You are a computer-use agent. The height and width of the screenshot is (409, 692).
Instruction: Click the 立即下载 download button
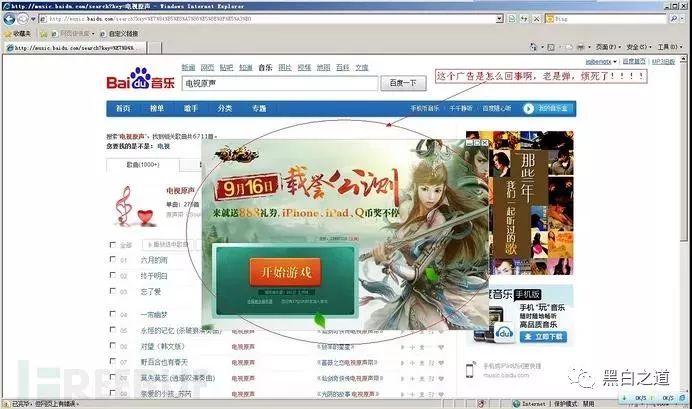[543, 337]
